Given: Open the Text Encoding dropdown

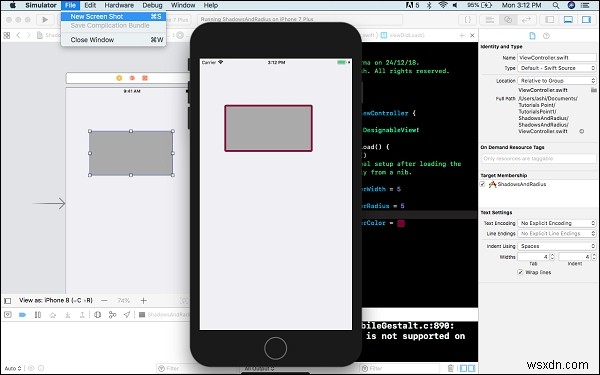Looking at the screenshot, I should (557, 223).
